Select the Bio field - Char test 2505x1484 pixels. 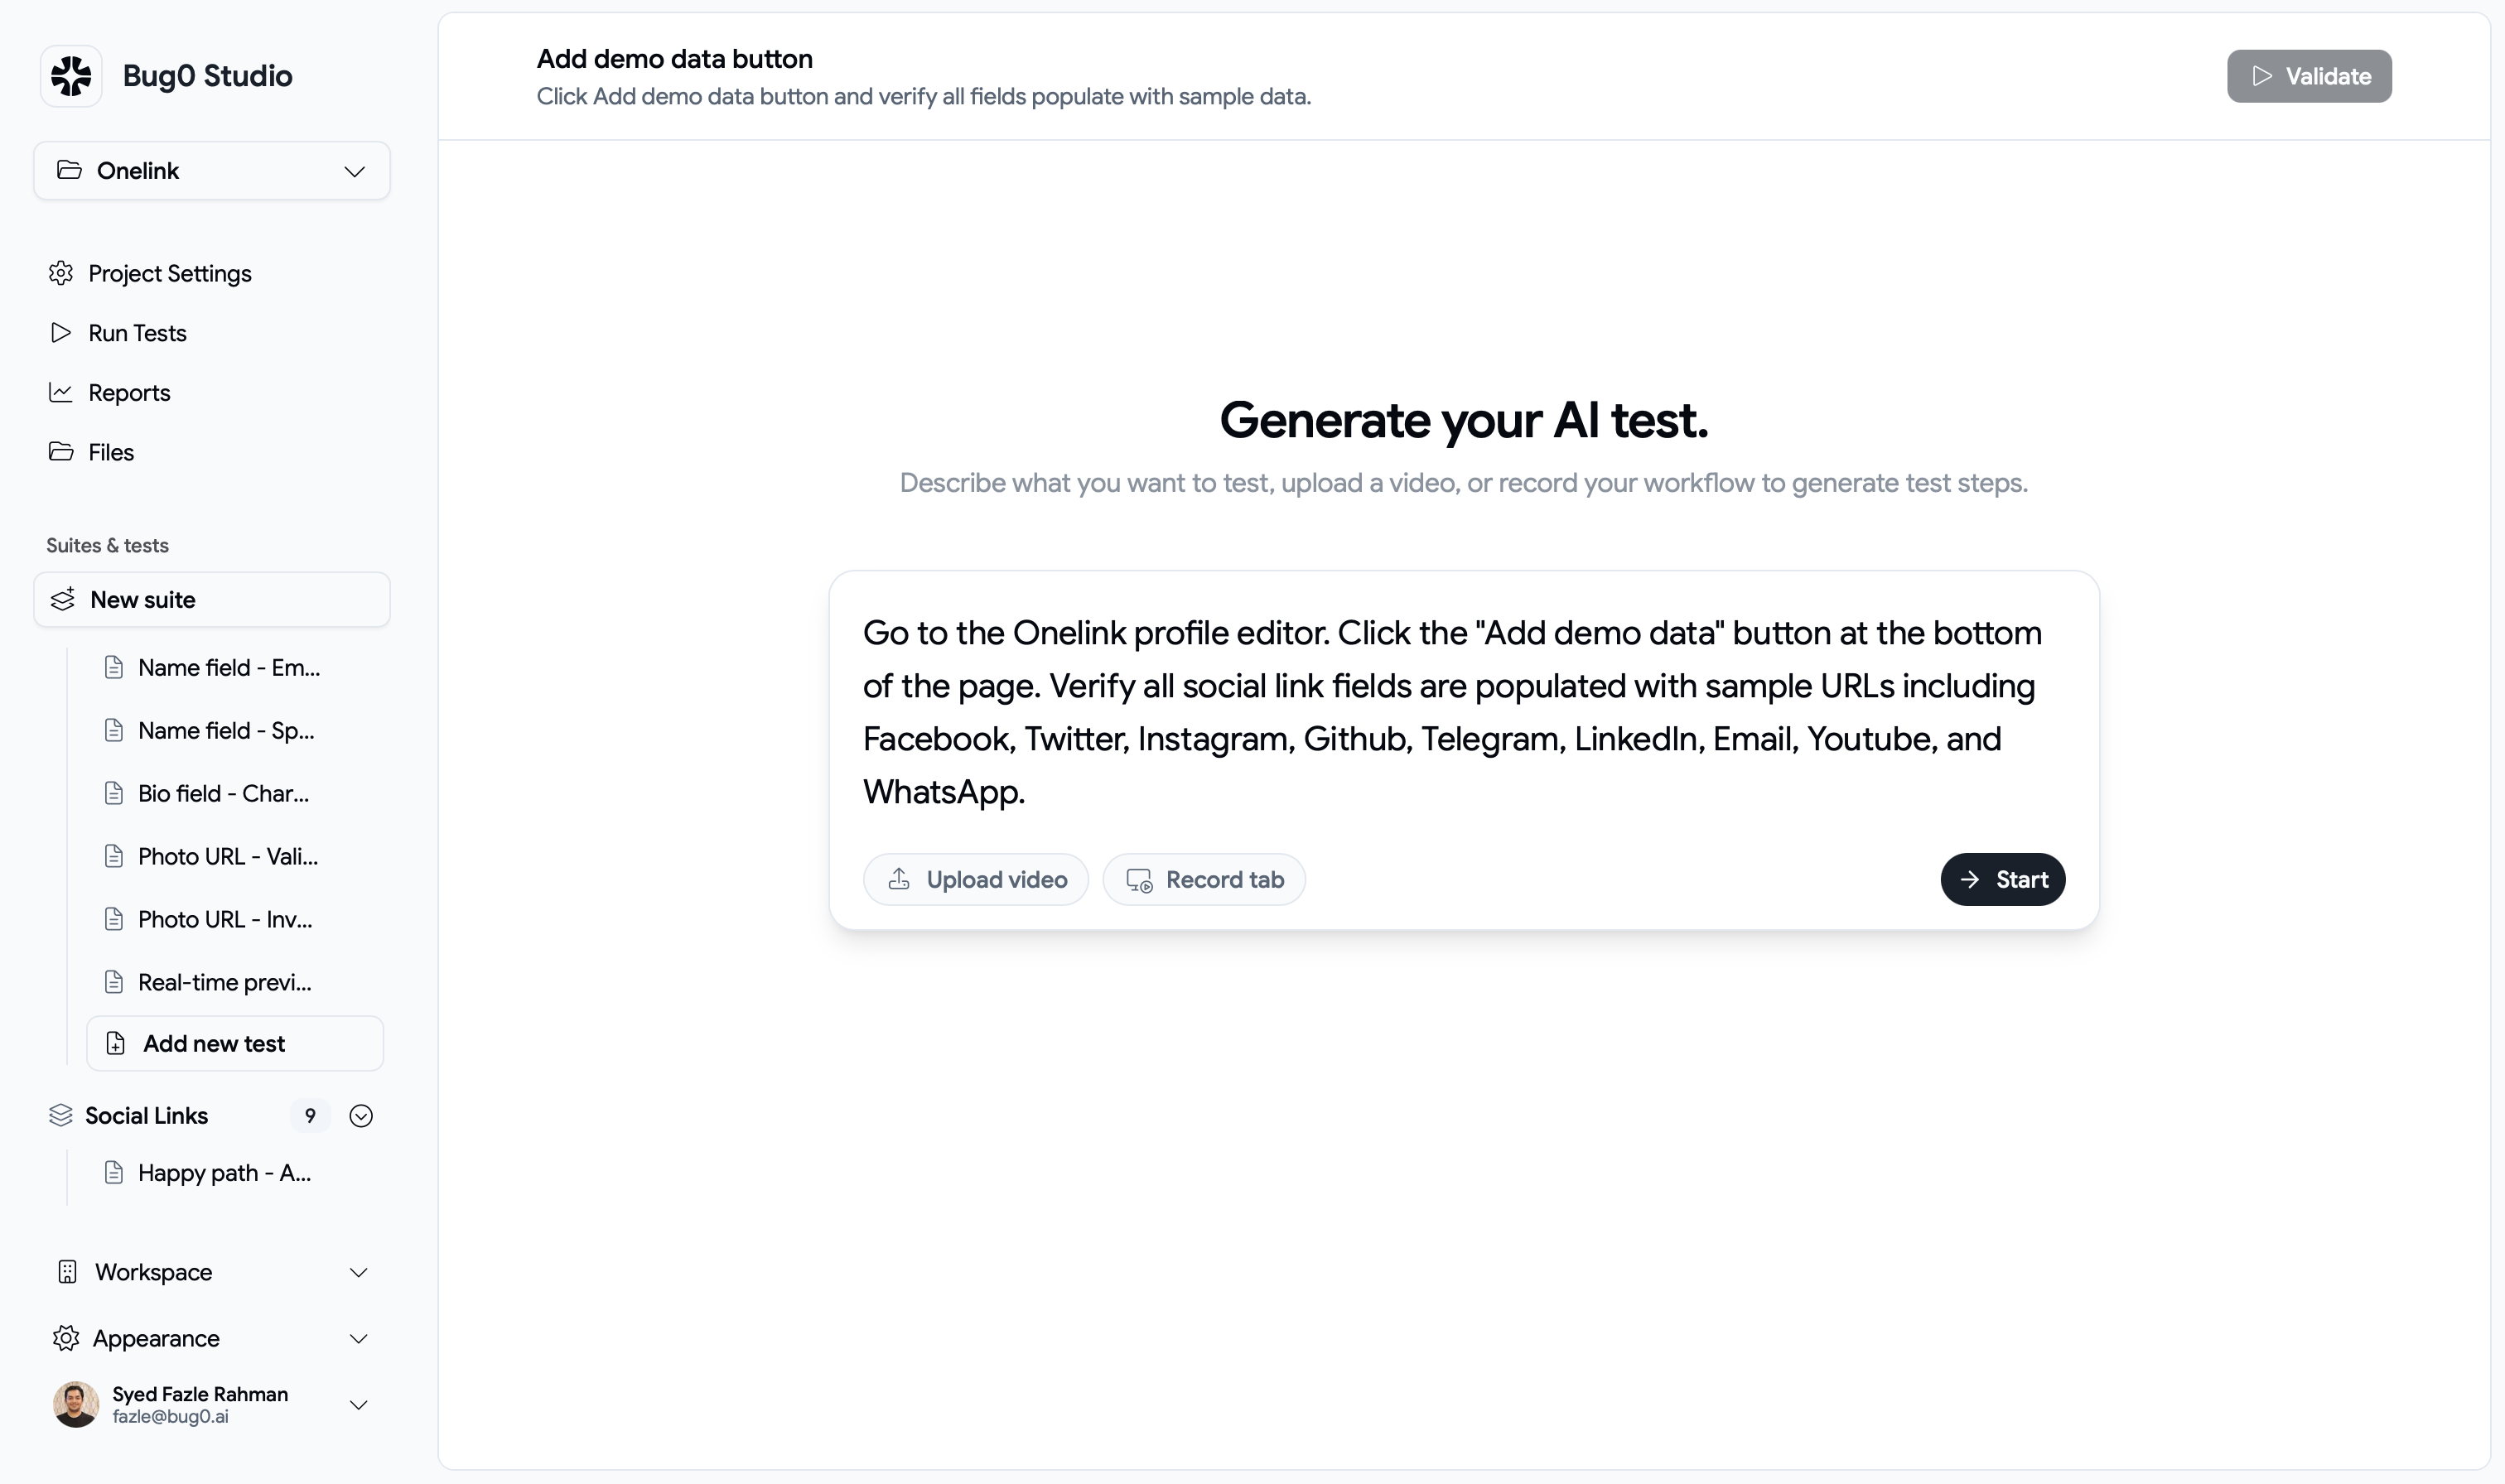pos(223,793)
